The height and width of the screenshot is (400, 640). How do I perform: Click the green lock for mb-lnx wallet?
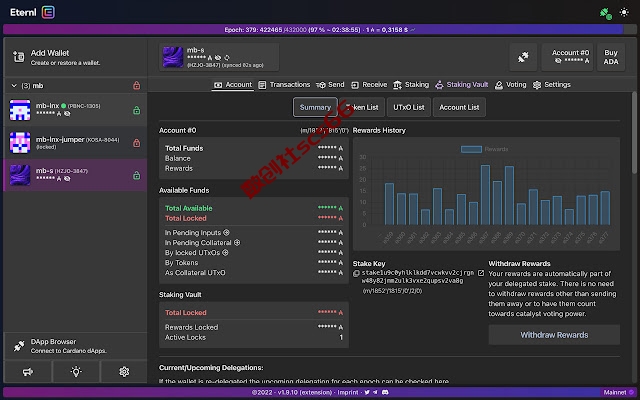137,110
